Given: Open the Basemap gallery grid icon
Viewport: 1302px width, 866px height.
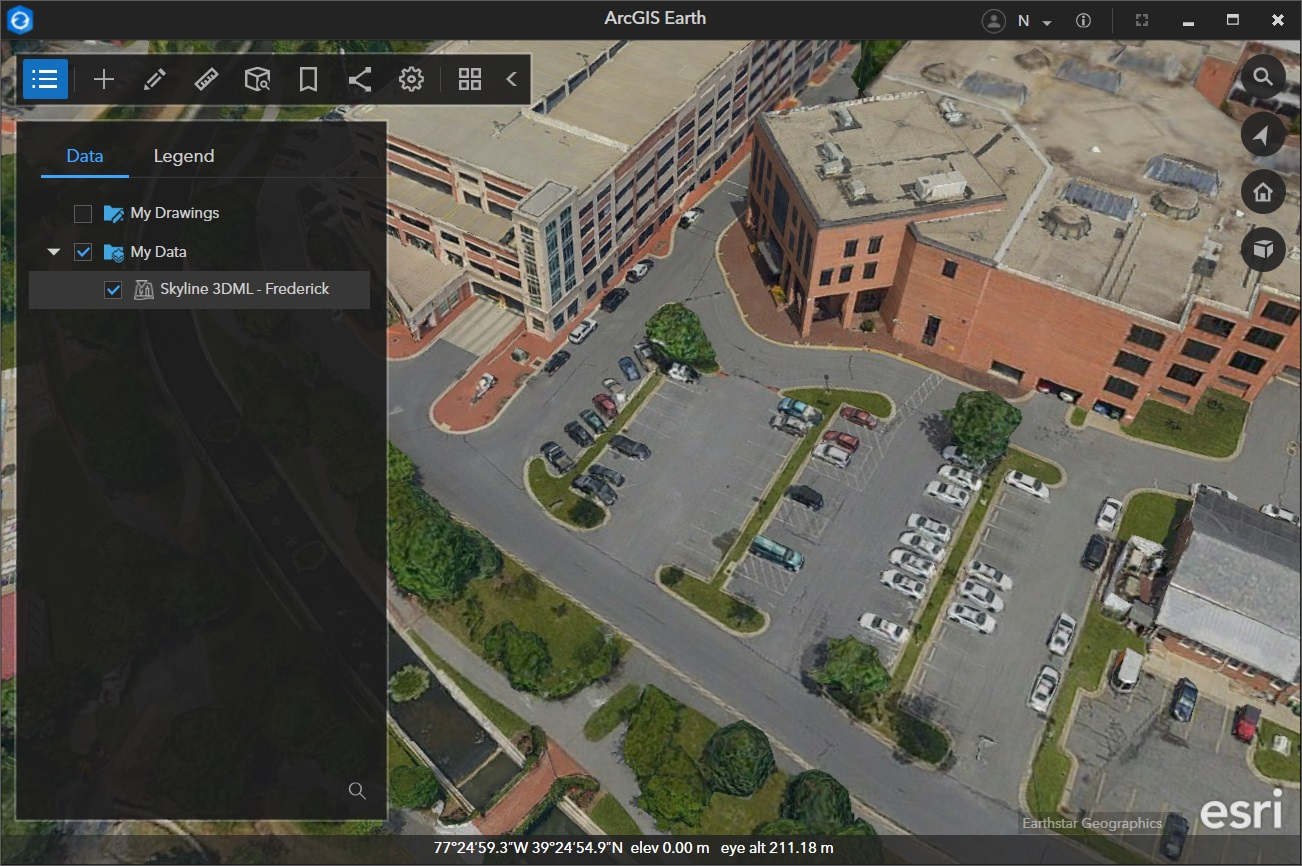Looking at the screenshot, I should (x=470, y=80).
